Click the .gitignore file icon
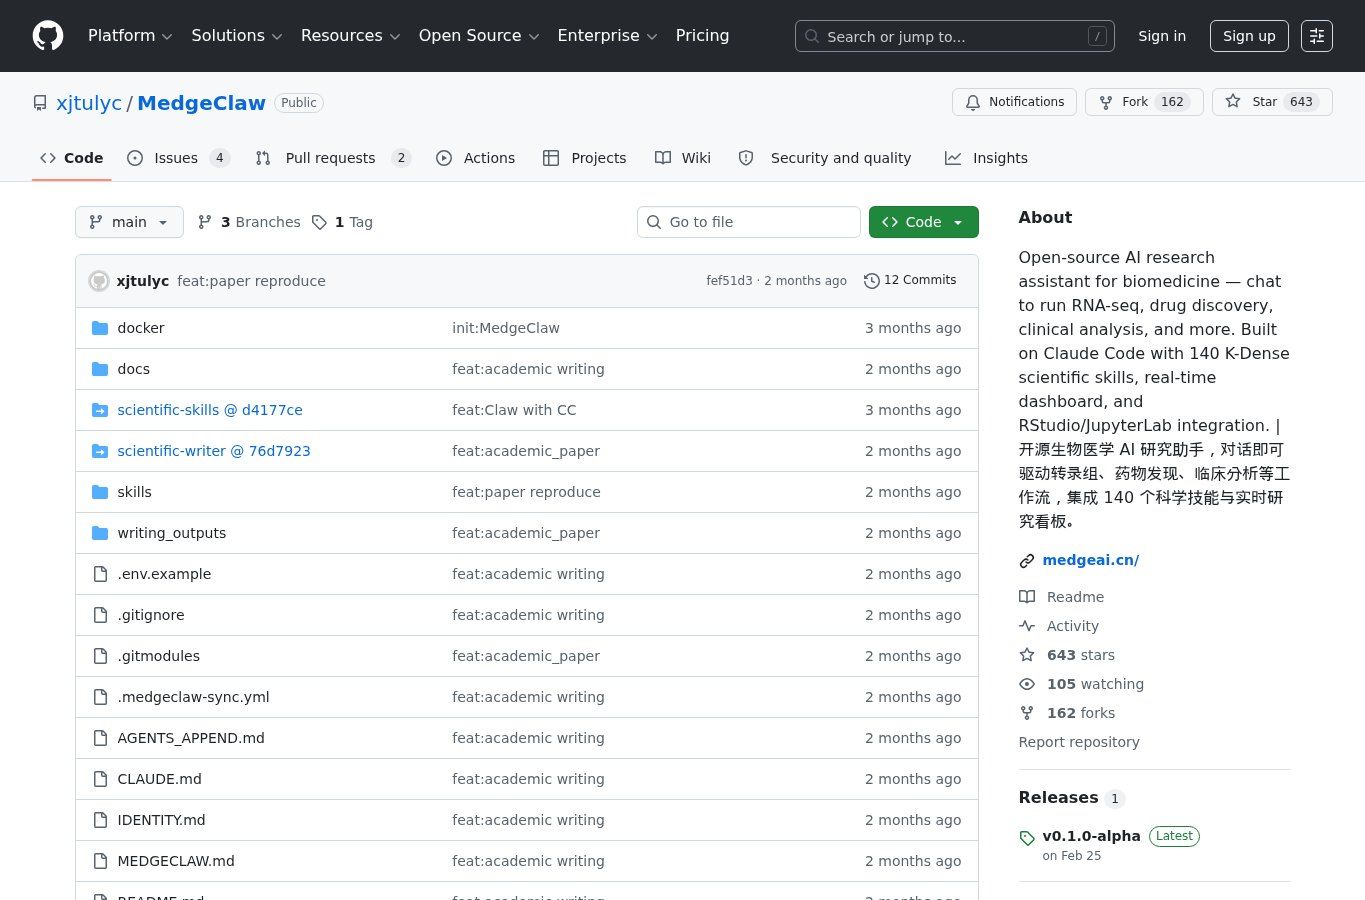This screenshot has width=1365, height=900. [100, 615]
